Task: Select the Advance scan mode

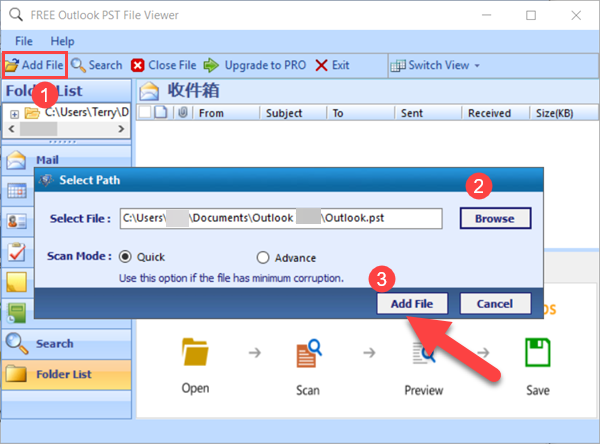Action: 263,256
